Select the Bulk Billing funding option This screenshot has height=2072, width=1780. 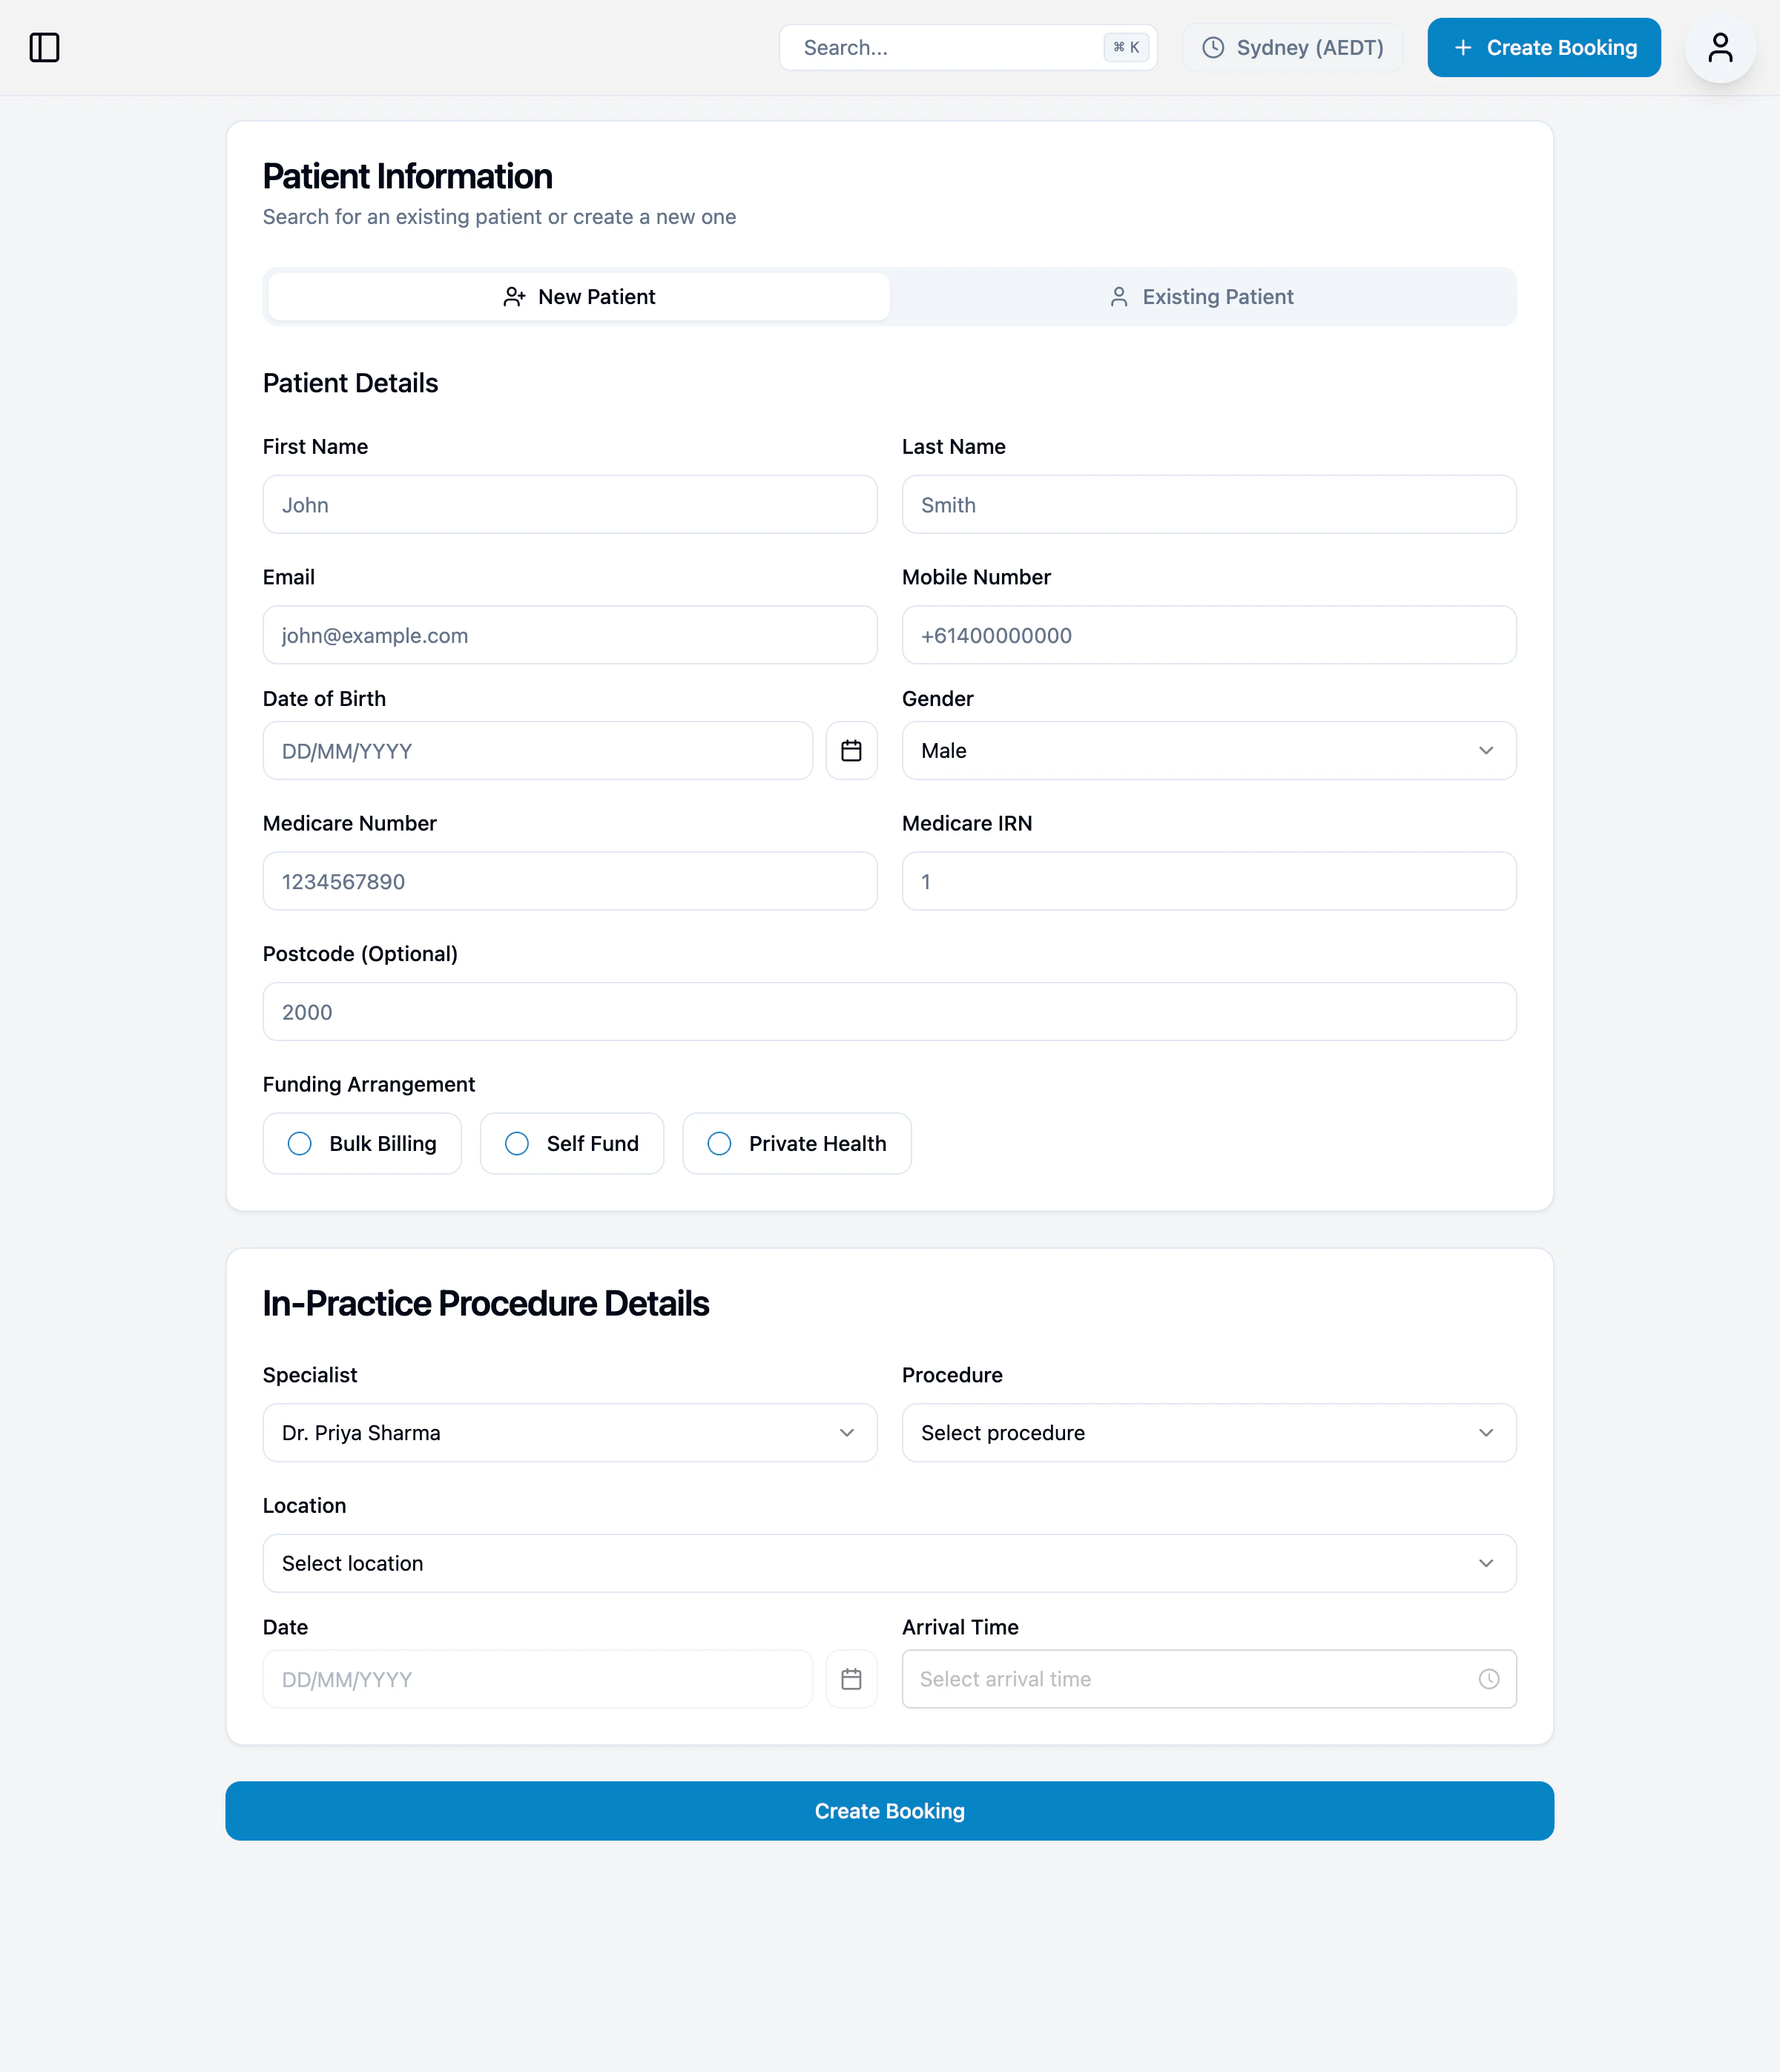(x=361, y=1143)
